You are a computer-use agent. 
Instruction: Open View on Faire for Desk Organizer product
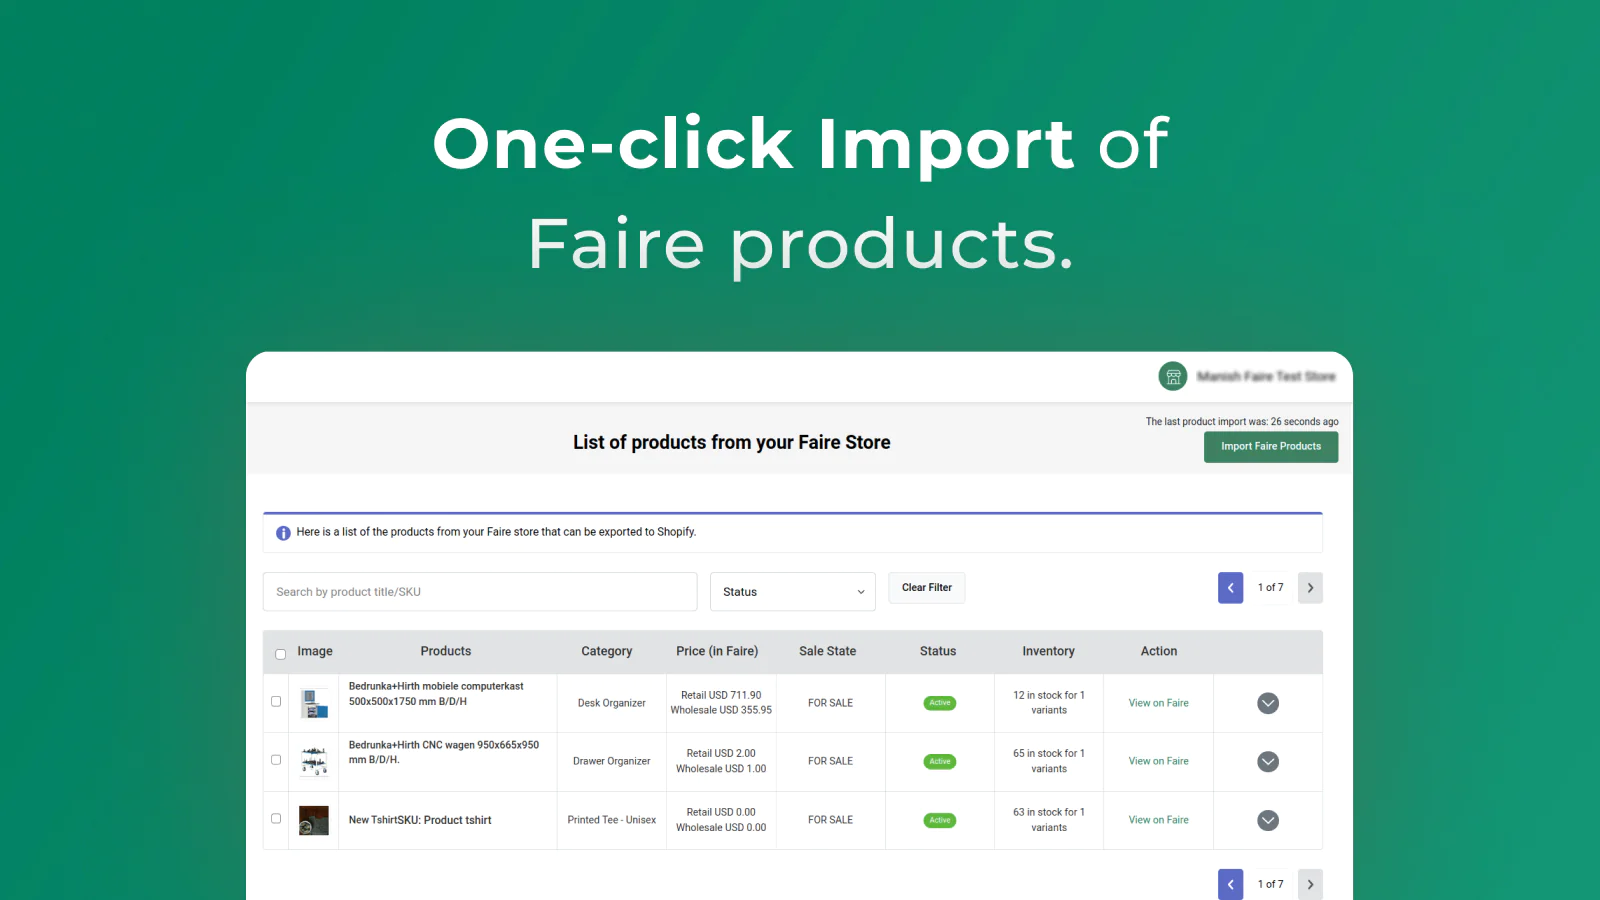click(1158, 703)
